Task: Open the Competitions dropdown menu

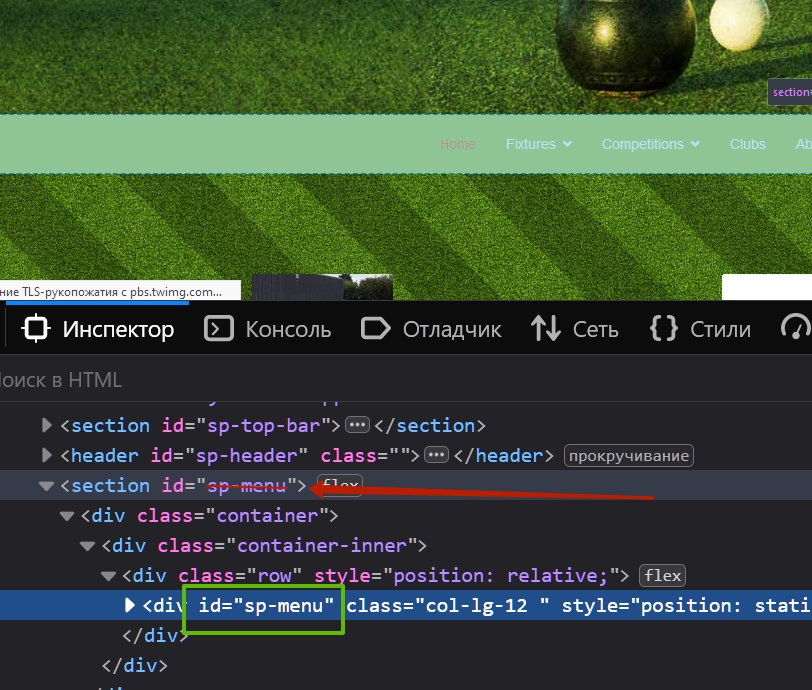Action: pyautogui.click(x=650, y=144)
